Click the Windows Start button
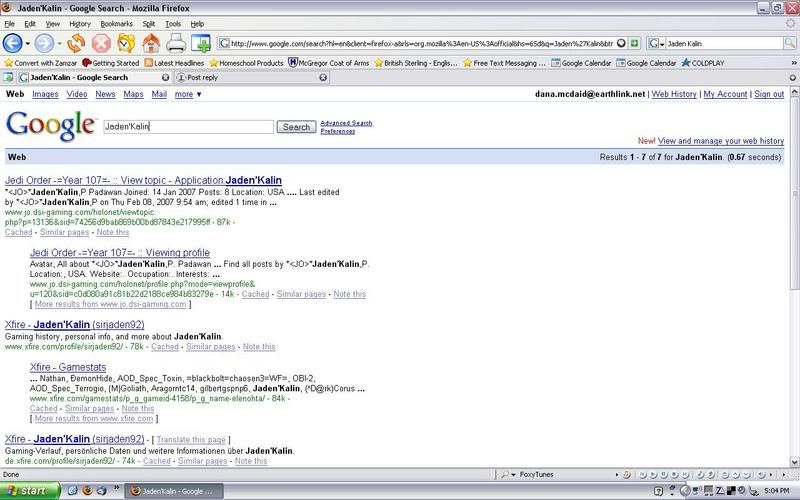 click(29, 491)
